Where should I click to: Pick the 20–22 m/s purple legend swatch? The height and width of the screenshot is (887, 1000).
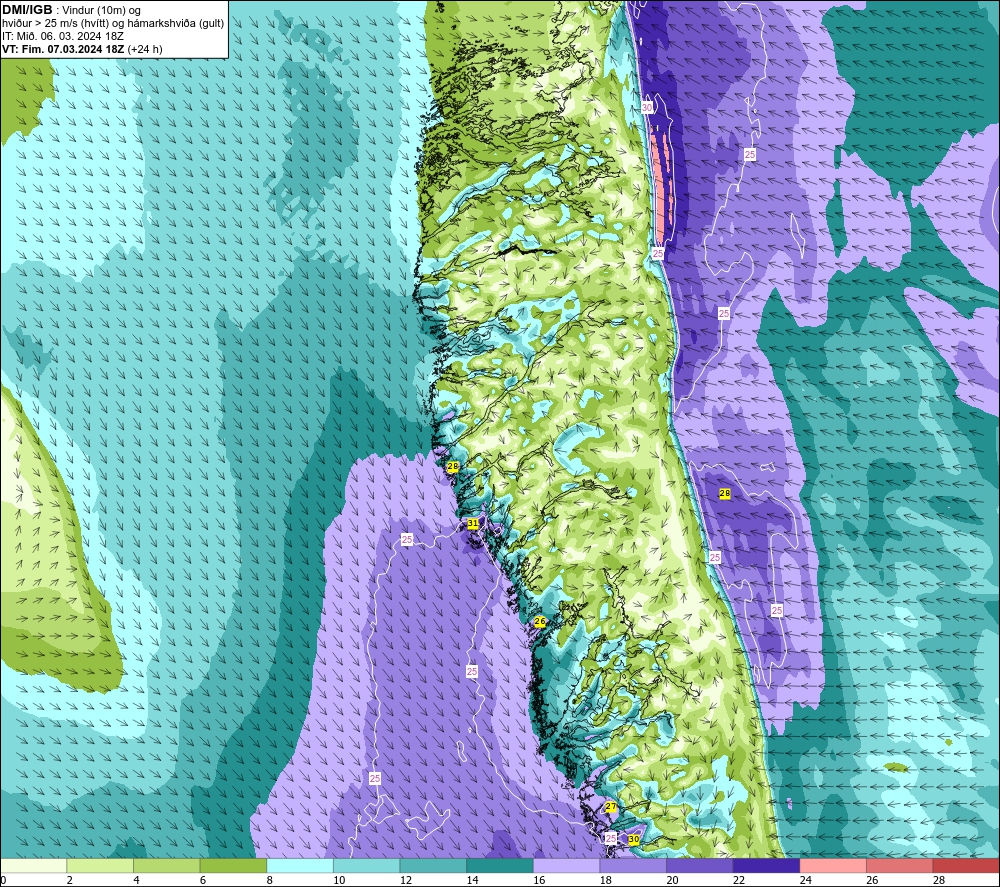point(700,866)
